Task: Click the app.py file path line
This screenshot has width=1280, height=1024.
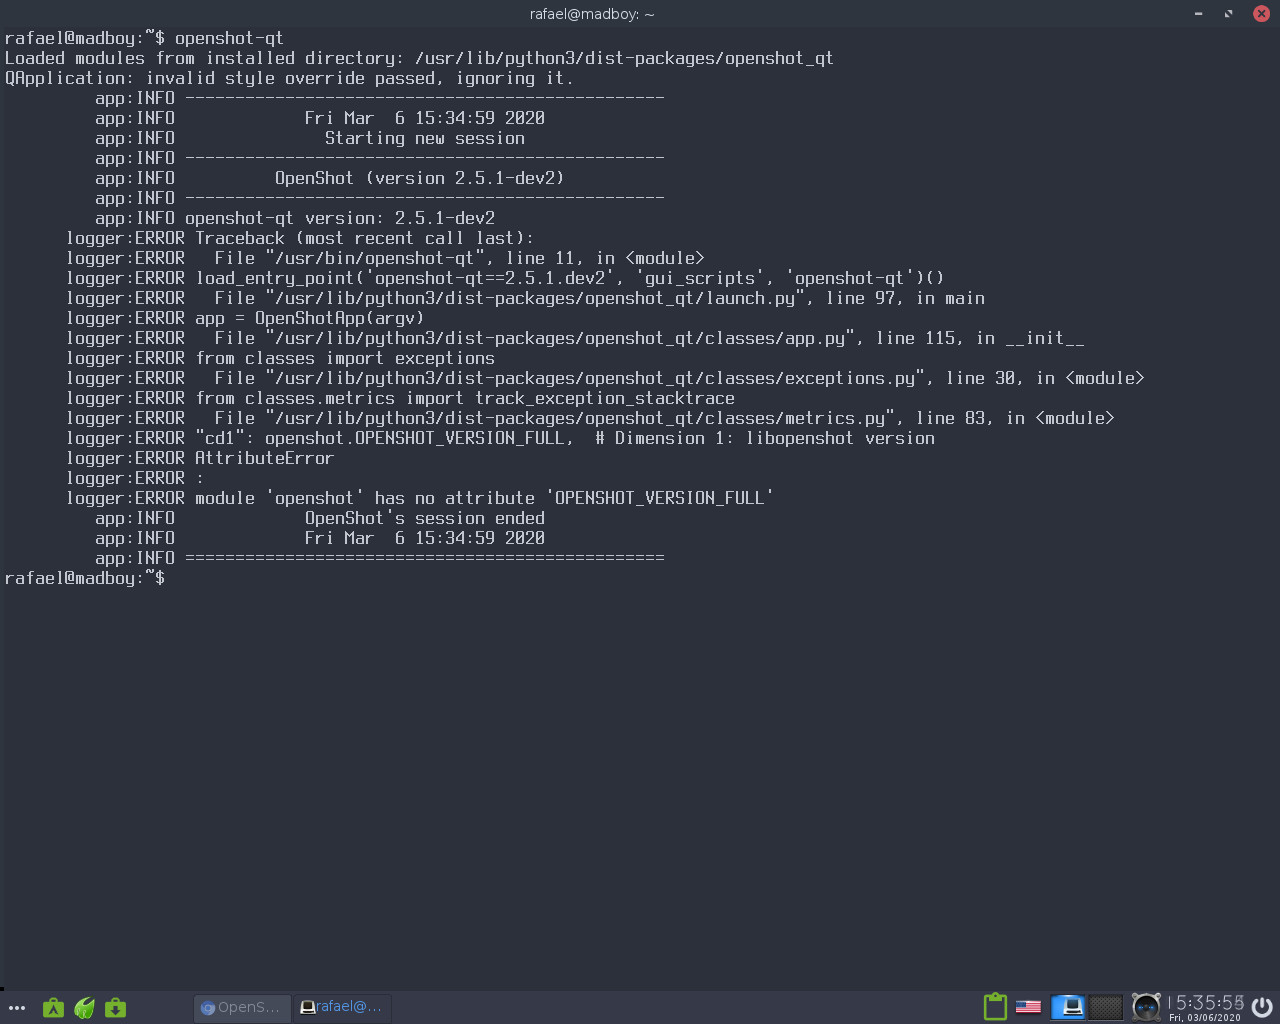Action: tap(575, 338)
